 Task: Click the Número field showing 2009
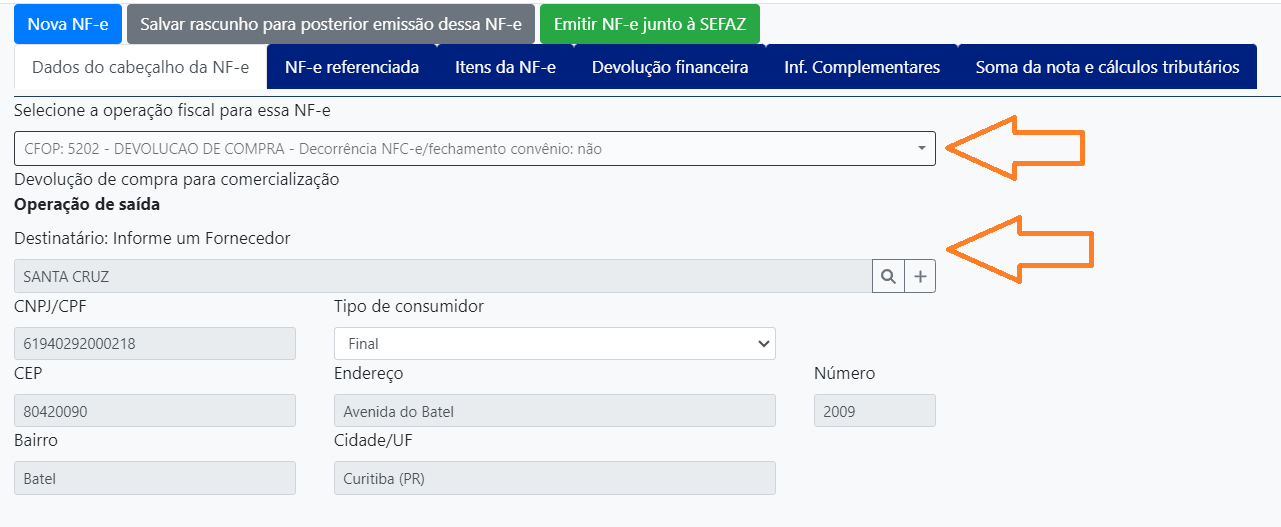pyautogui.click(x=874, y=411)
